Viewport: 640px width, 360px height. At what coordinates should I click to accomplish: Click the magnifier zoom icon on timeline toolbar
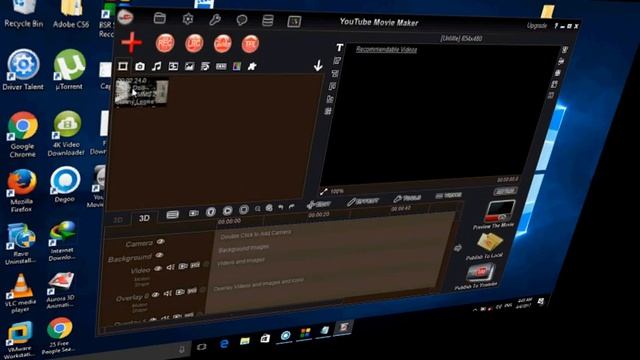click(258, 209)
